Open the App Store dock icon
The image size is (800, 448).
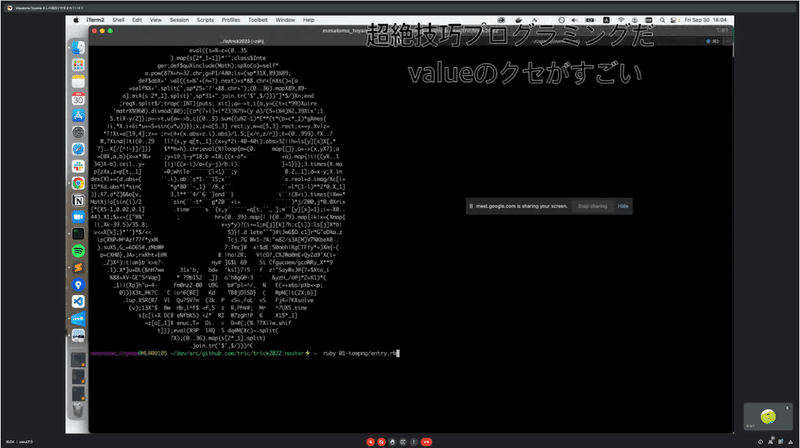click(x=78, y=115)
